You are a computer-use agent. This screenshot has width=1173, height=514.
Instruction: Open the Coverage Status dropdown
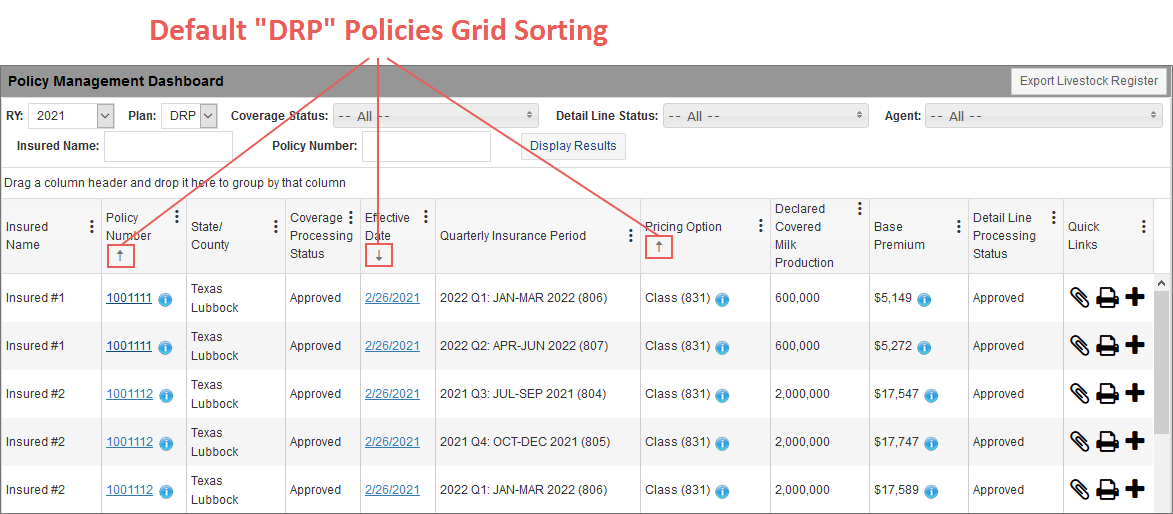pos(435,116)
